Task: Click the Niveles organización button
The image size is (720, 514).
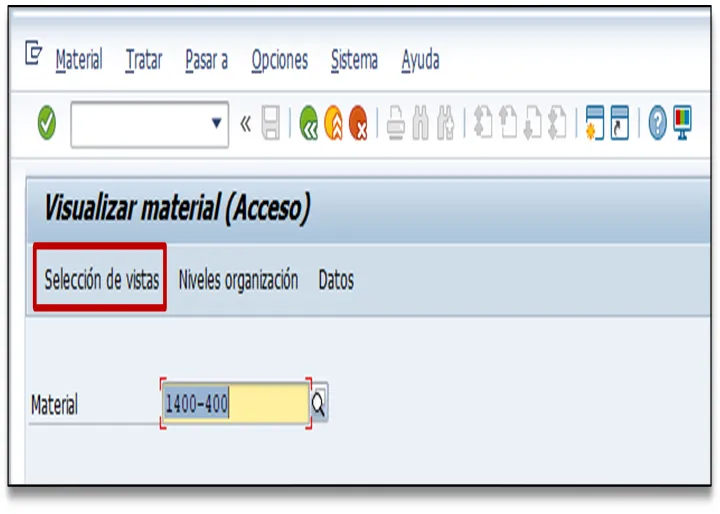Action: click(x=238, y=280)
